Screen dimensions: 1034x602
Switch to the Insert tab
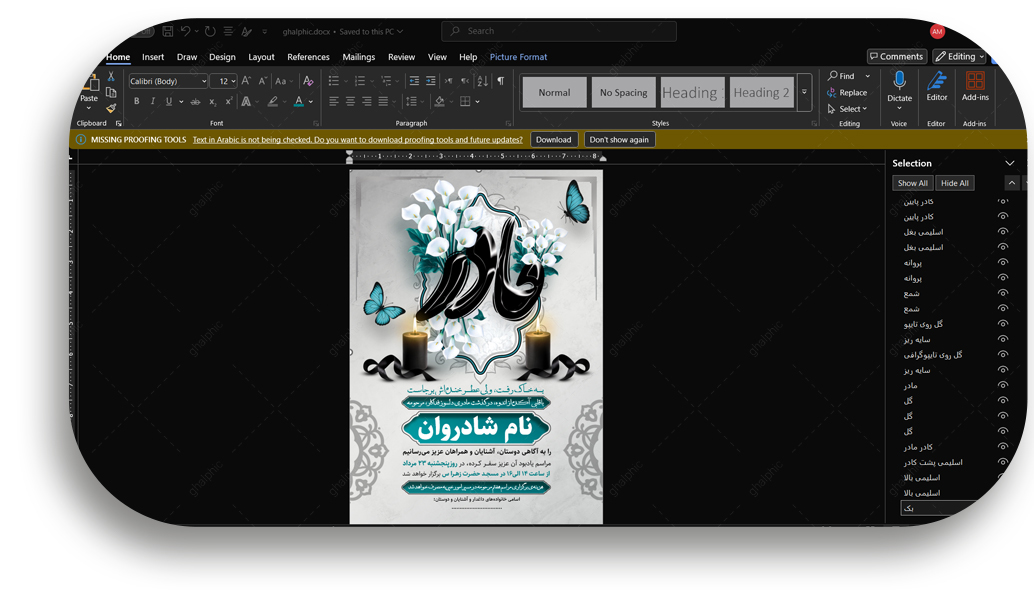point(153,57)
